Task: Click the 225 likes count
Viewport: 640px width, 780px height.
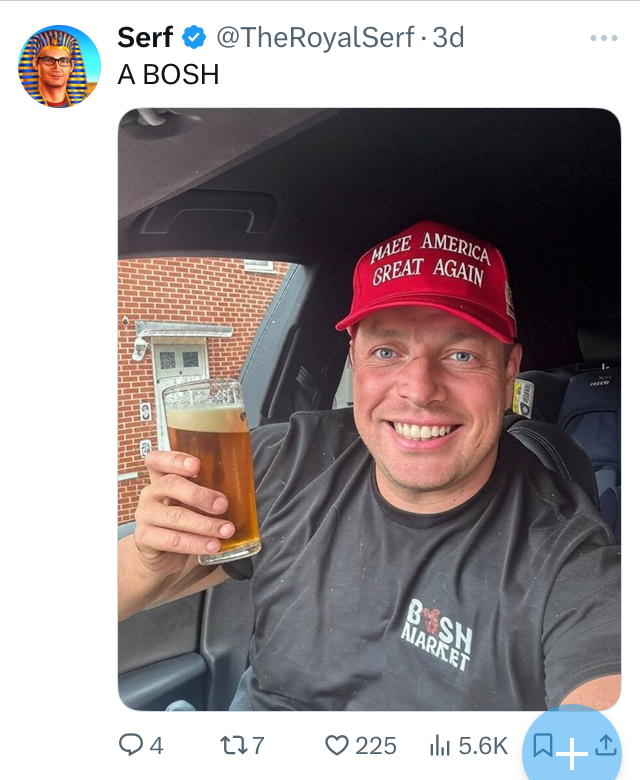Action: (x=375, y=746)
